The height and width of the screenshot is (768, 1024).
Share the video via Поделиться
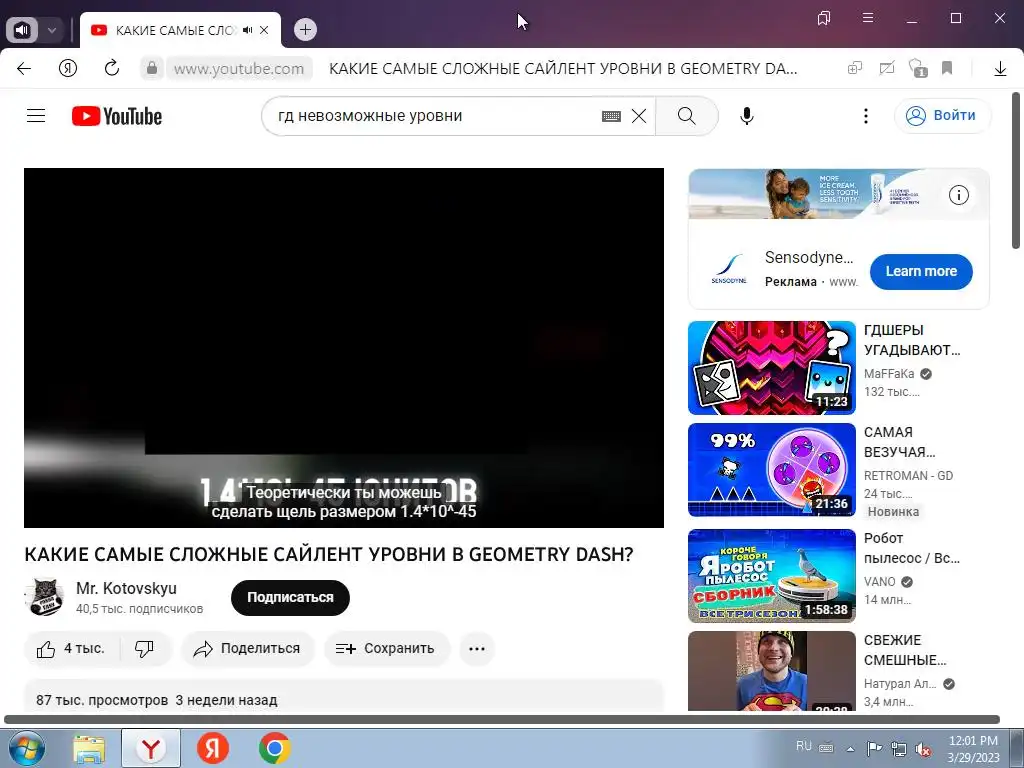click(x=248, y=648)
